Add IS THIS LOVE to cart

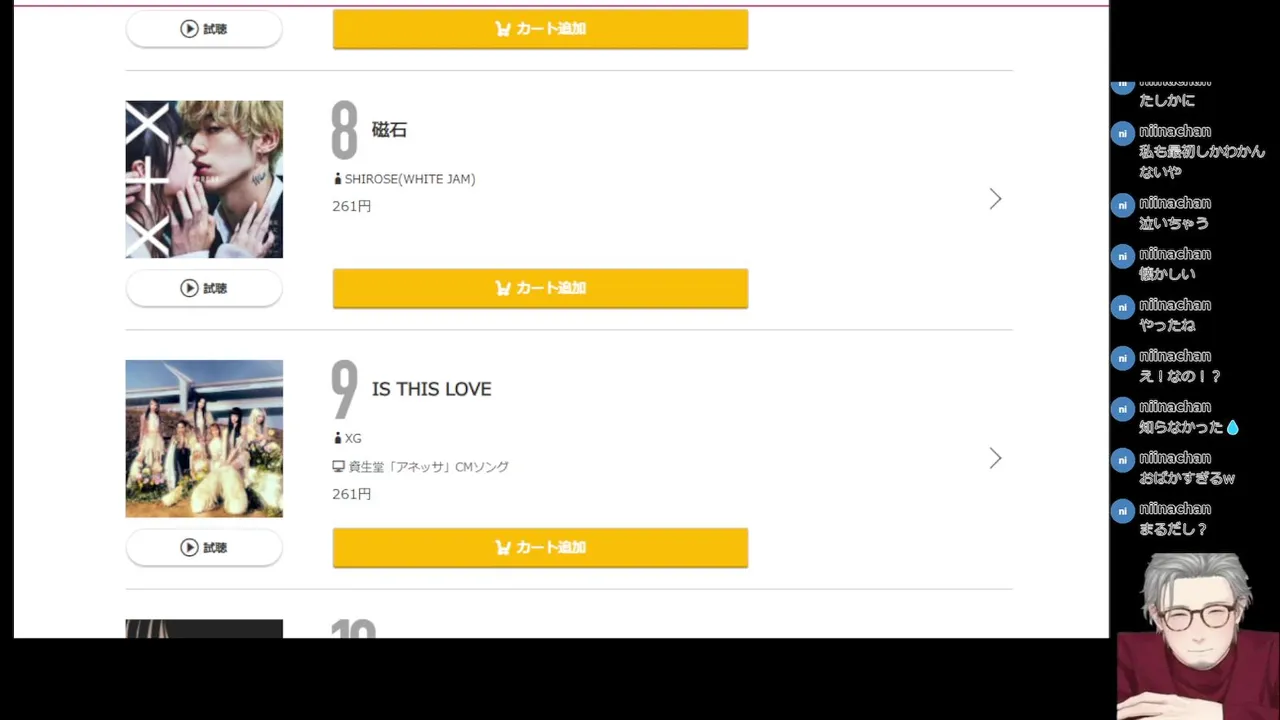click(540, 547)
